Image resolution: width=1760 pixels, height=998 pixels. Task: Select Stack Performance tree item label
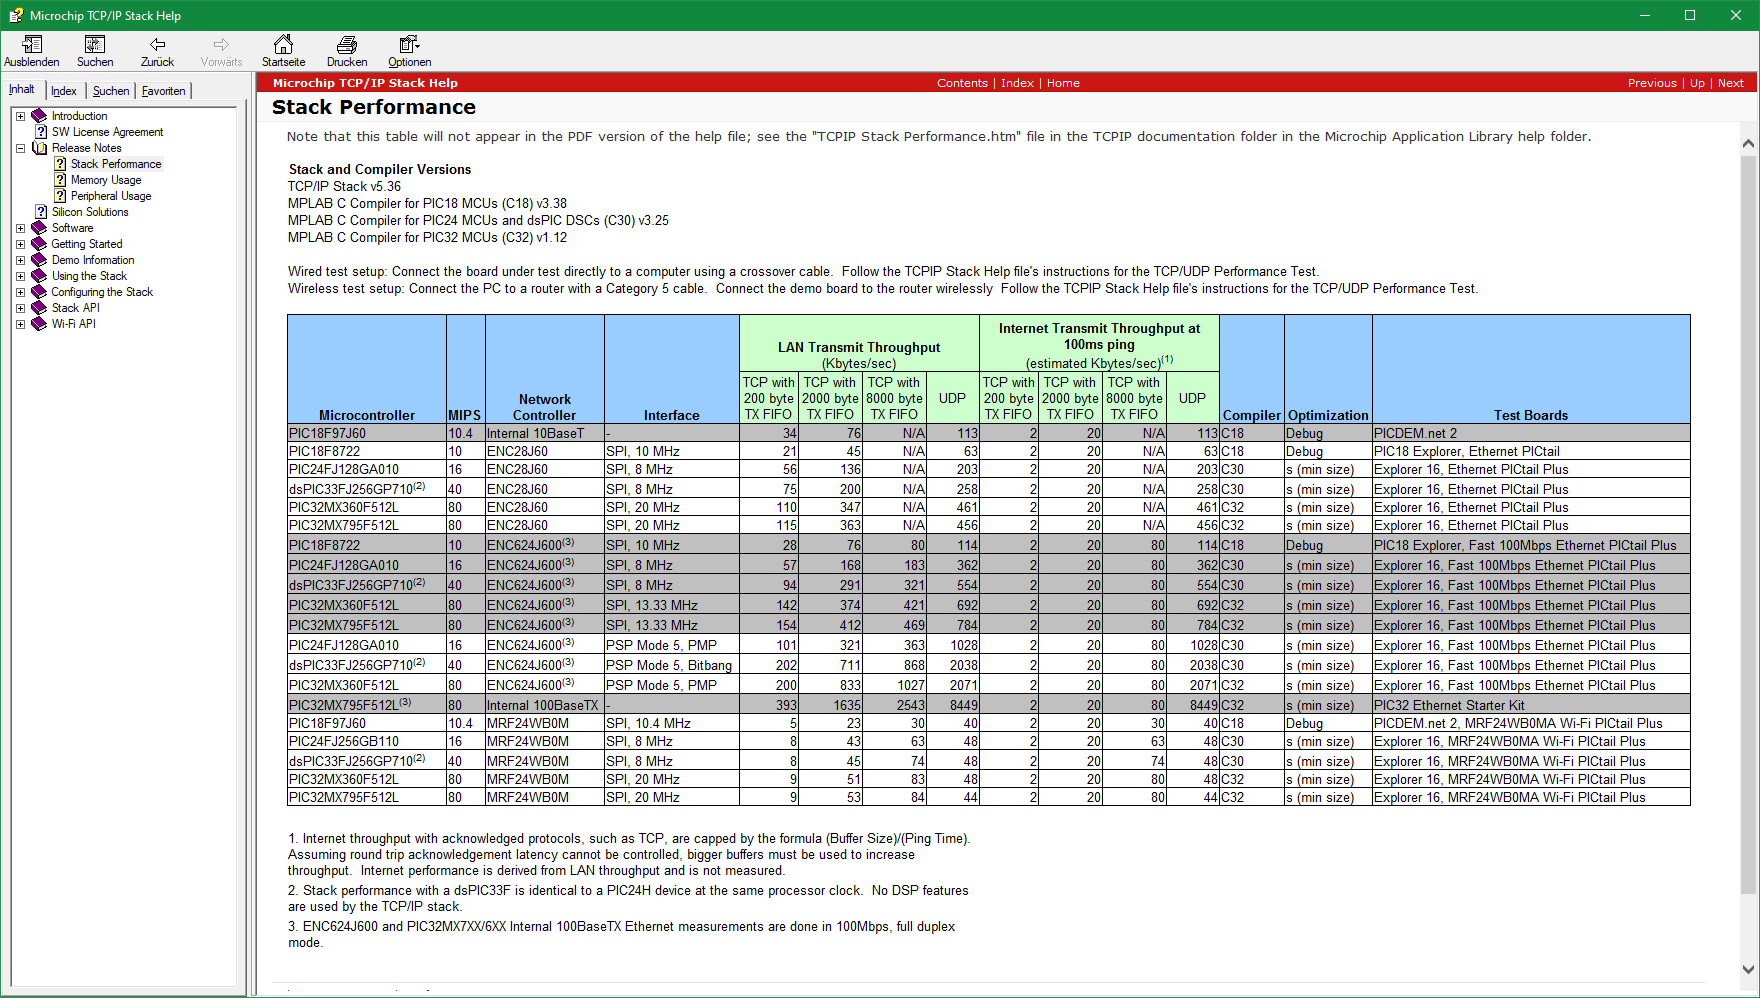116,164
